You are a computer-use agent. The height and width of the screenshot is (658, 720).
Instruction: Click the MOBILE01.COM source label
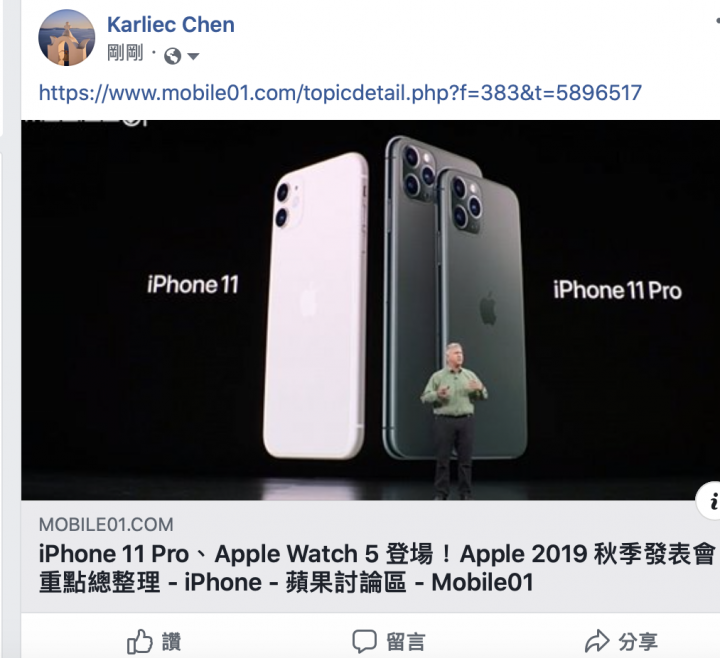(x=106, y=524)
